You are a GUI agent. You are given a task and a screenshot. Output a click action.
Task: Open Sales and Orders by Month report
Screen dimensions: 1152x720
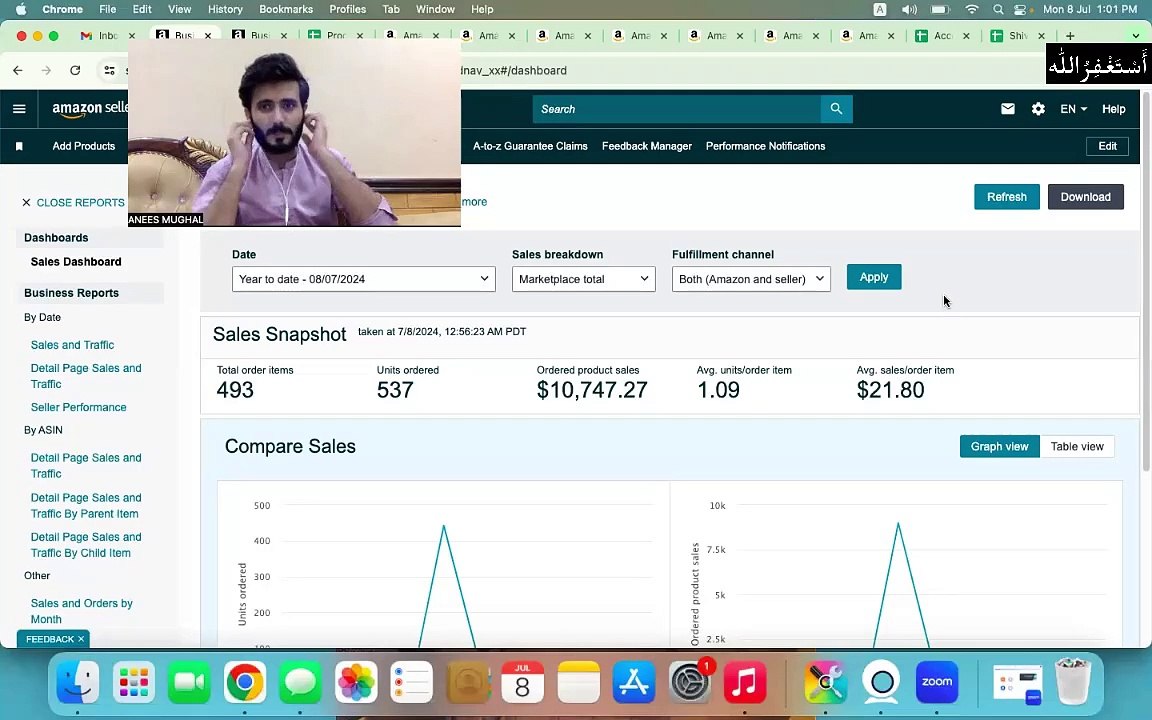coord(82,611)
